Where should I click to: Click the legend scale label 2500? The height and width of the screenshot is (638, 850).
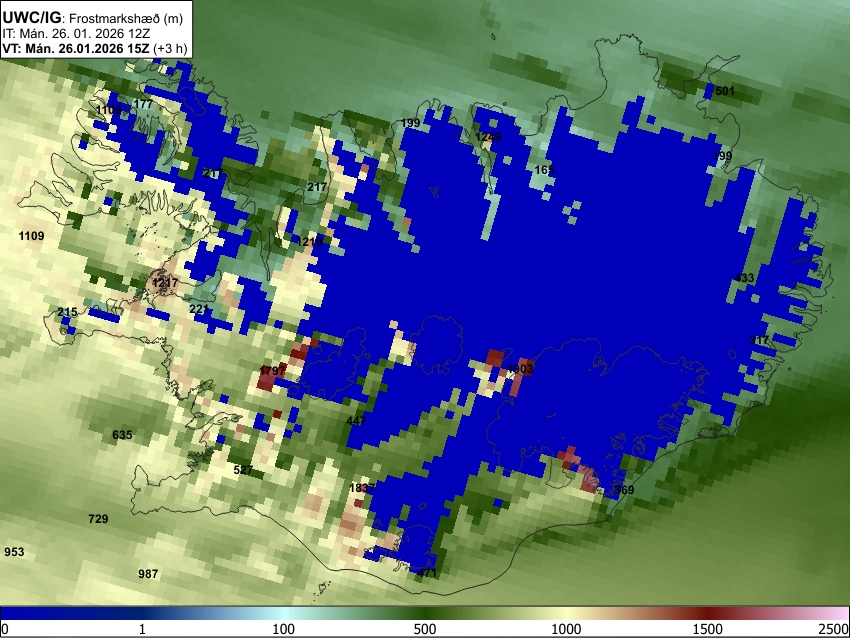coord(834,629)
